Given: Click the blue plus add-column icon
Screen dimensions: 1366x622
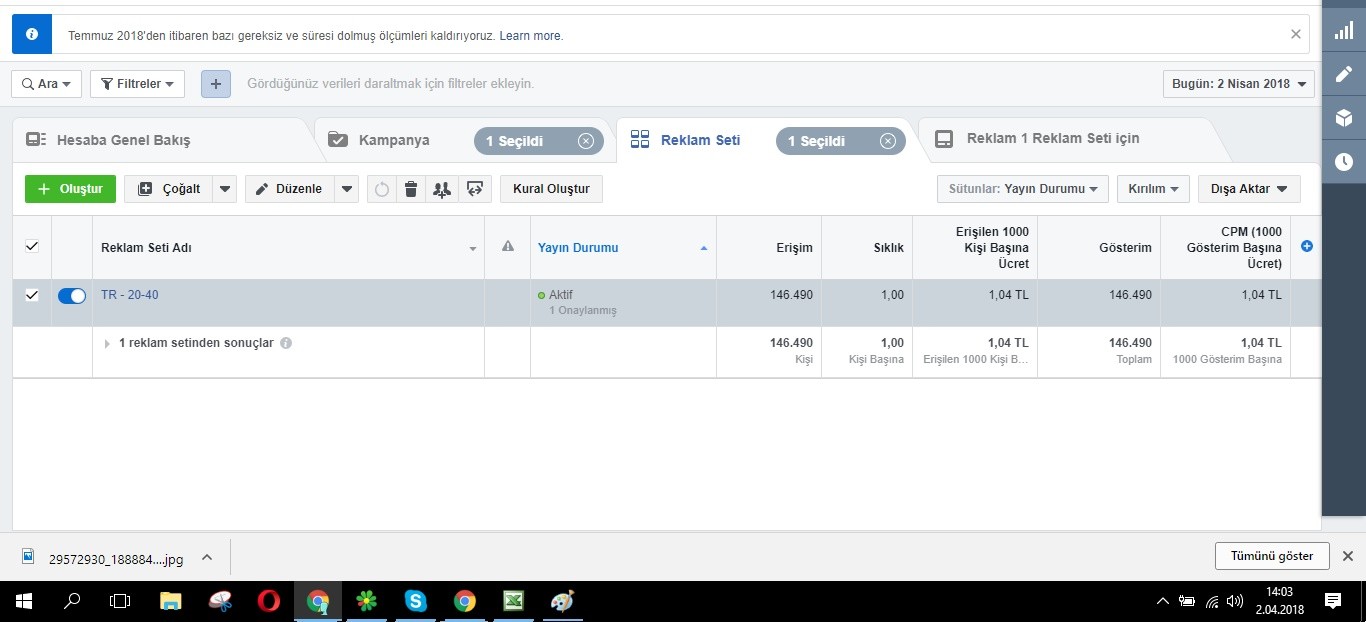Looking at the screenshot, I should click(1306, 246).
